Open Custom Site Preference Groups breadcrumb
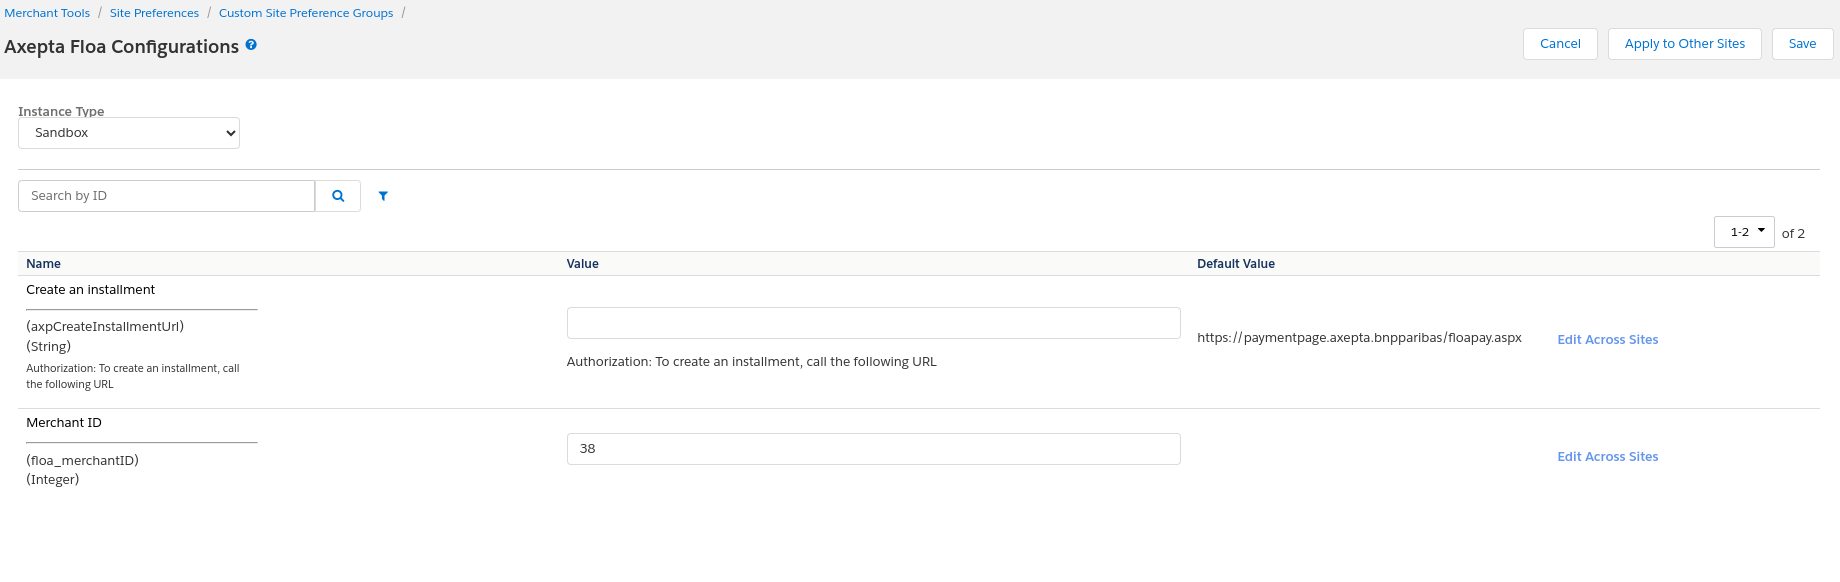The image size is (1840, 582). 306,13
